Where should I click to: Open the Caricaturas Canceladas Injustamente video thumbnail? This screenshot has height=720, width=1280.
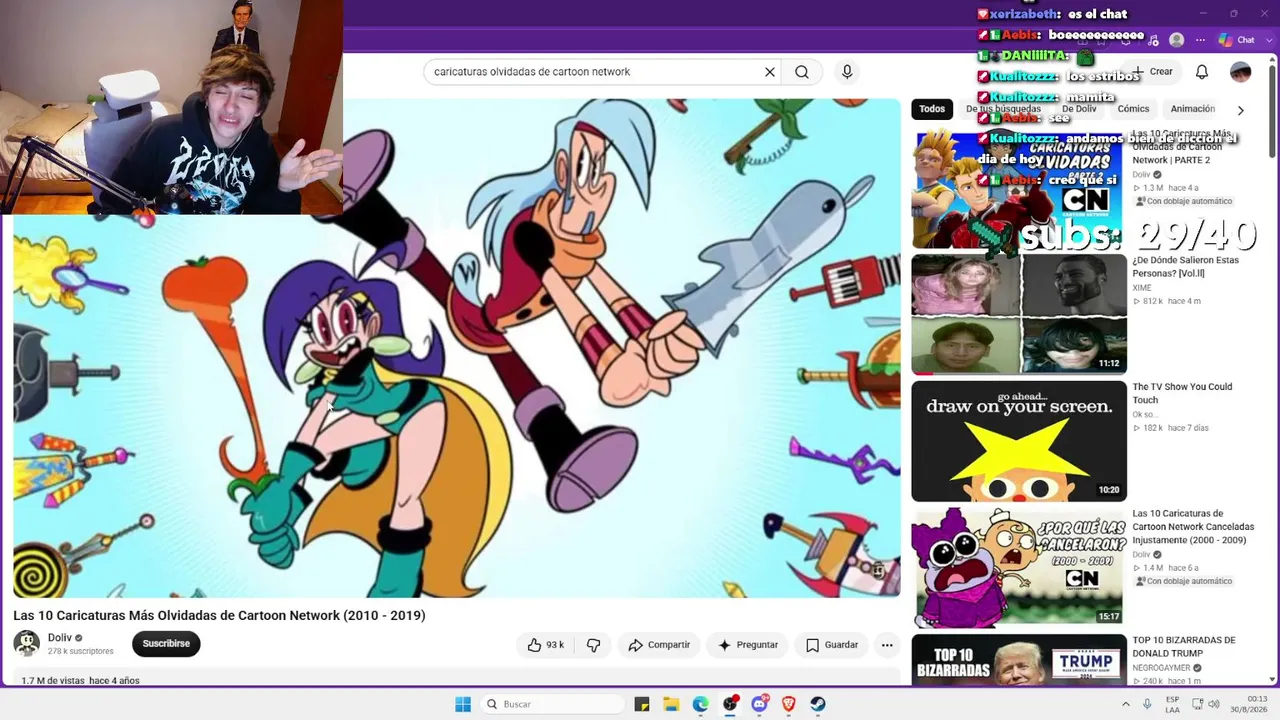point(1019,567)
